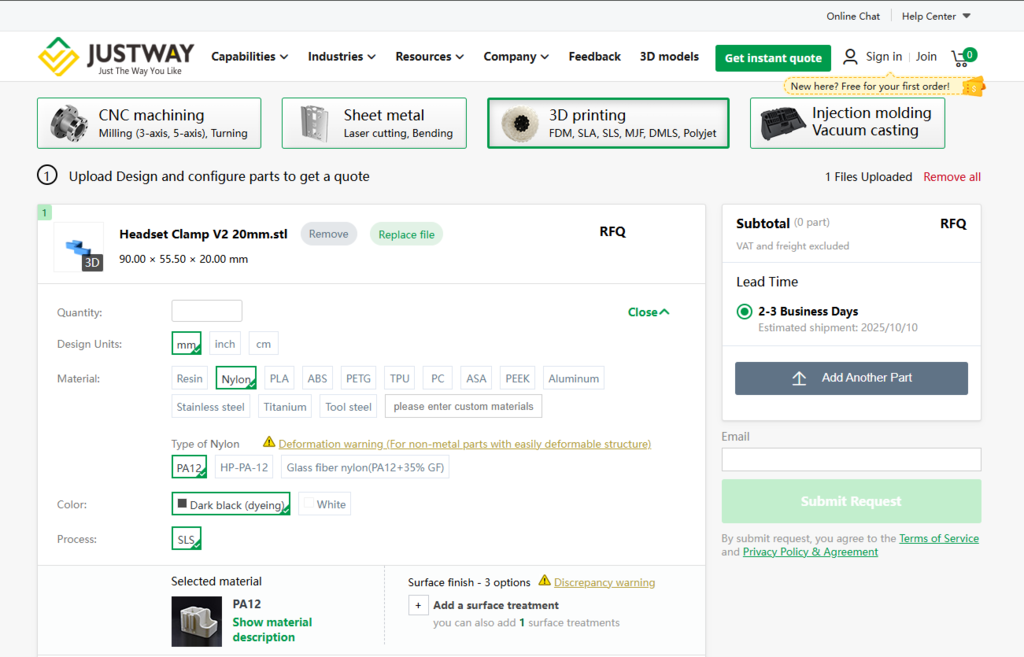The image size is (1024, 657).
Task: Click Add Another Part button
Action: (851, 378)
